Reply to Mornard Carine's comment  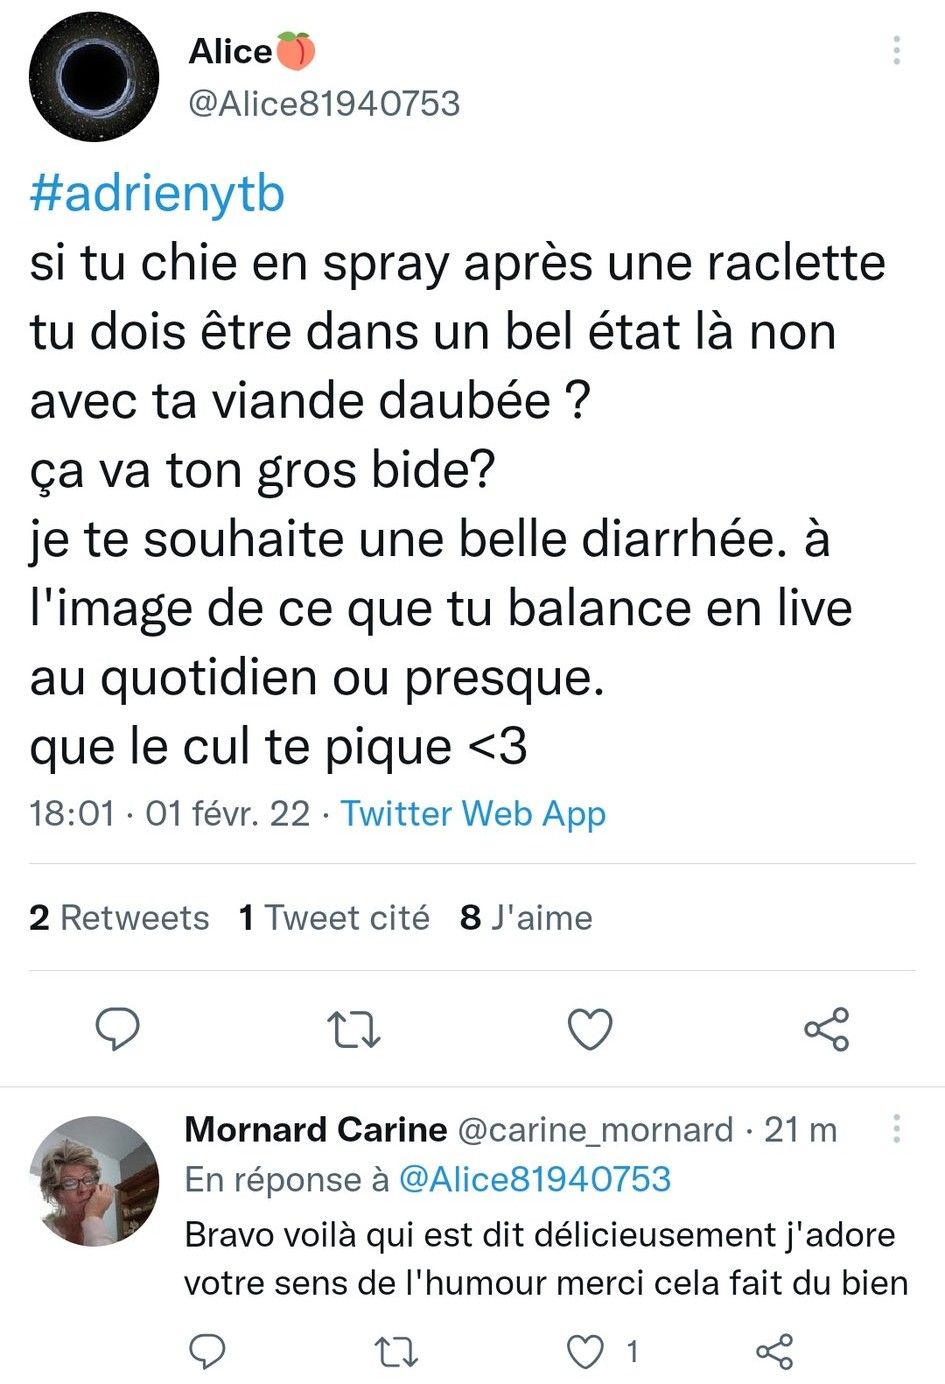(207, 1352)
